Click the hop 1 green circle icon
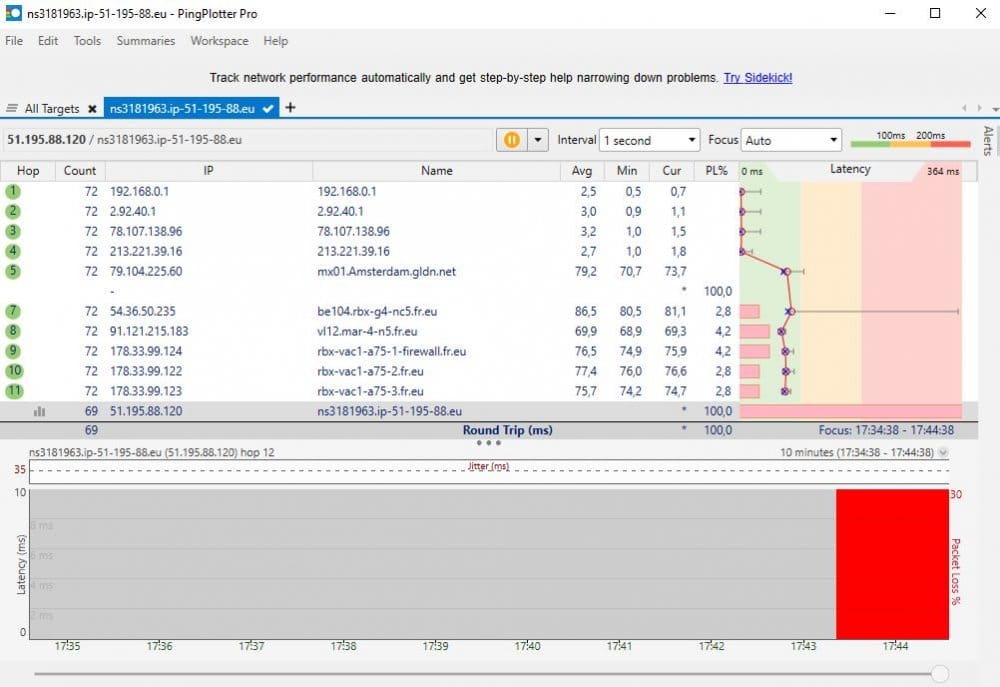The image size is (1000, 687). point(13,191)
